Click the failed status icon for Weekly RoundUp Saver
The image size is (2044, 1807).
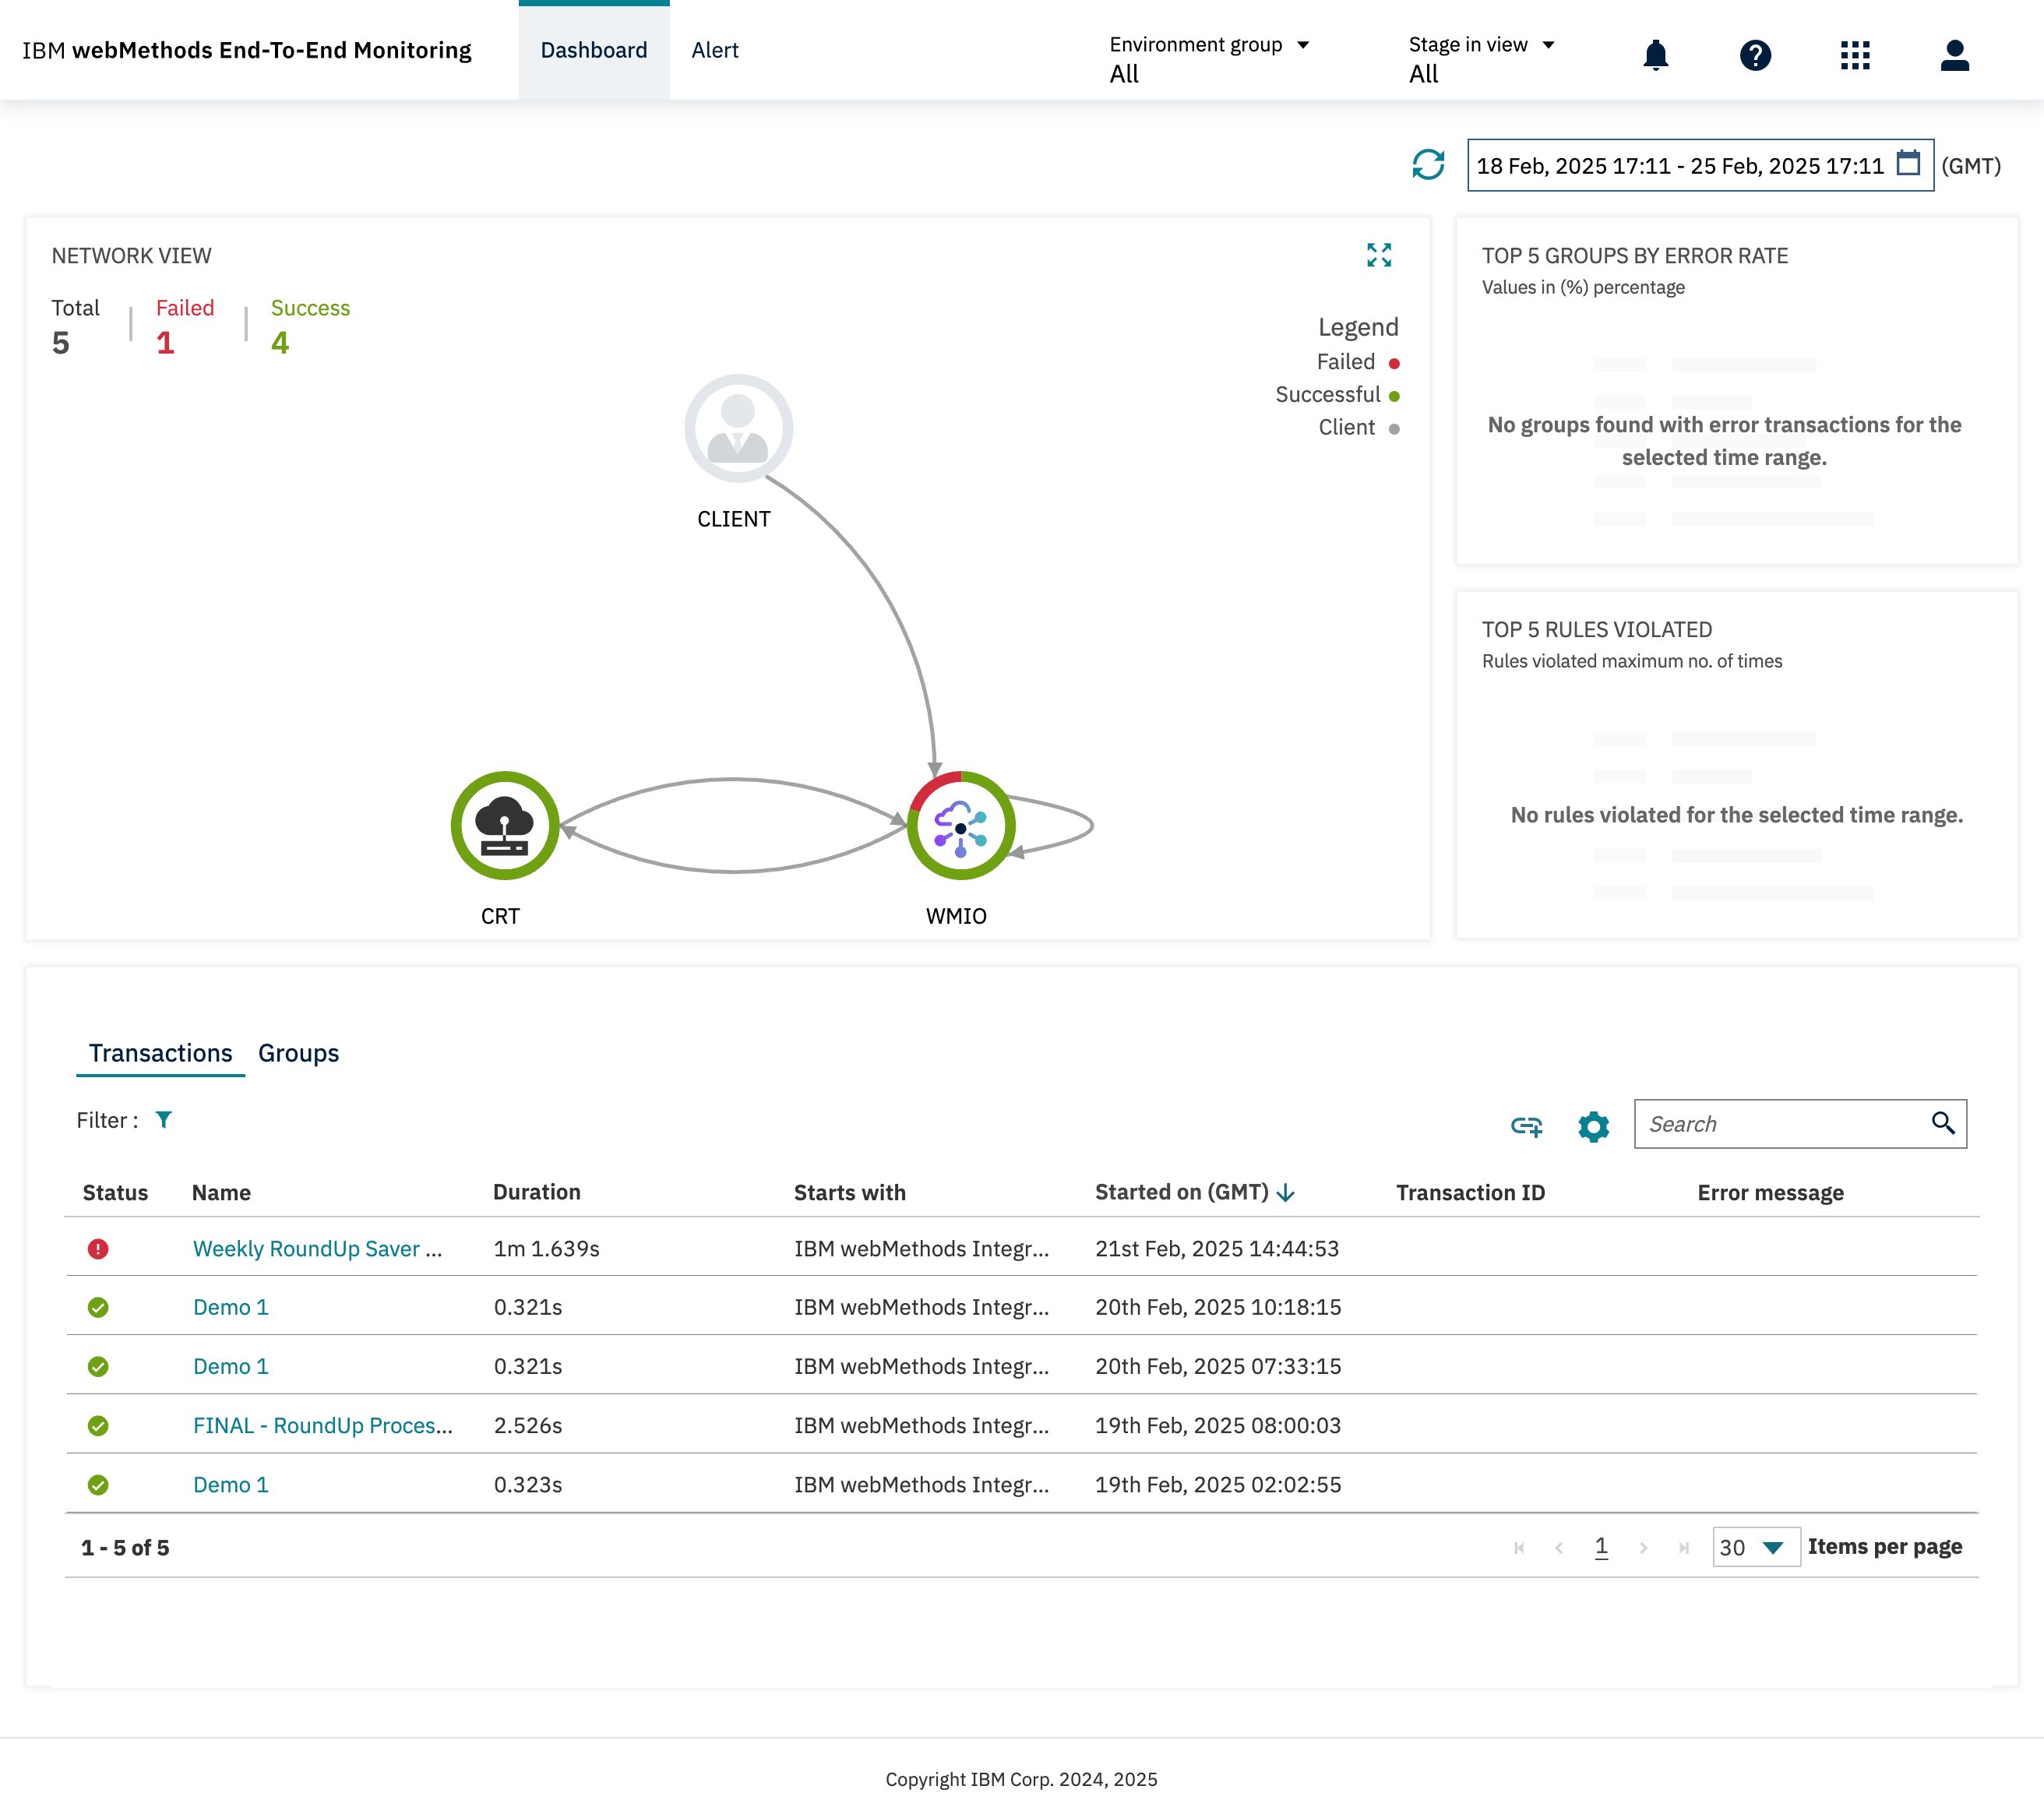point(98,1248)
